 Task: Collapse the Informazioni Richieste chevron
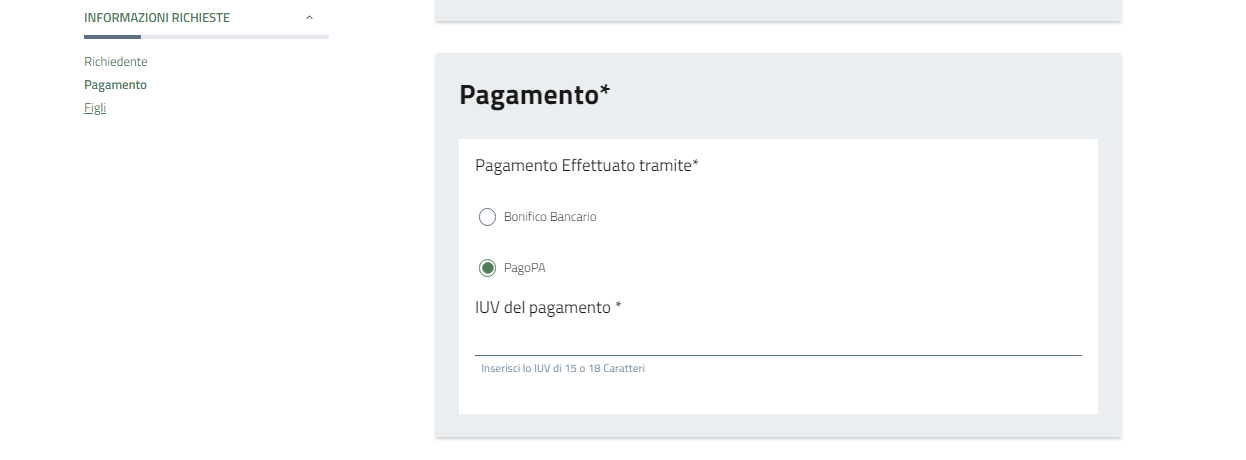(x=309, y=18)
